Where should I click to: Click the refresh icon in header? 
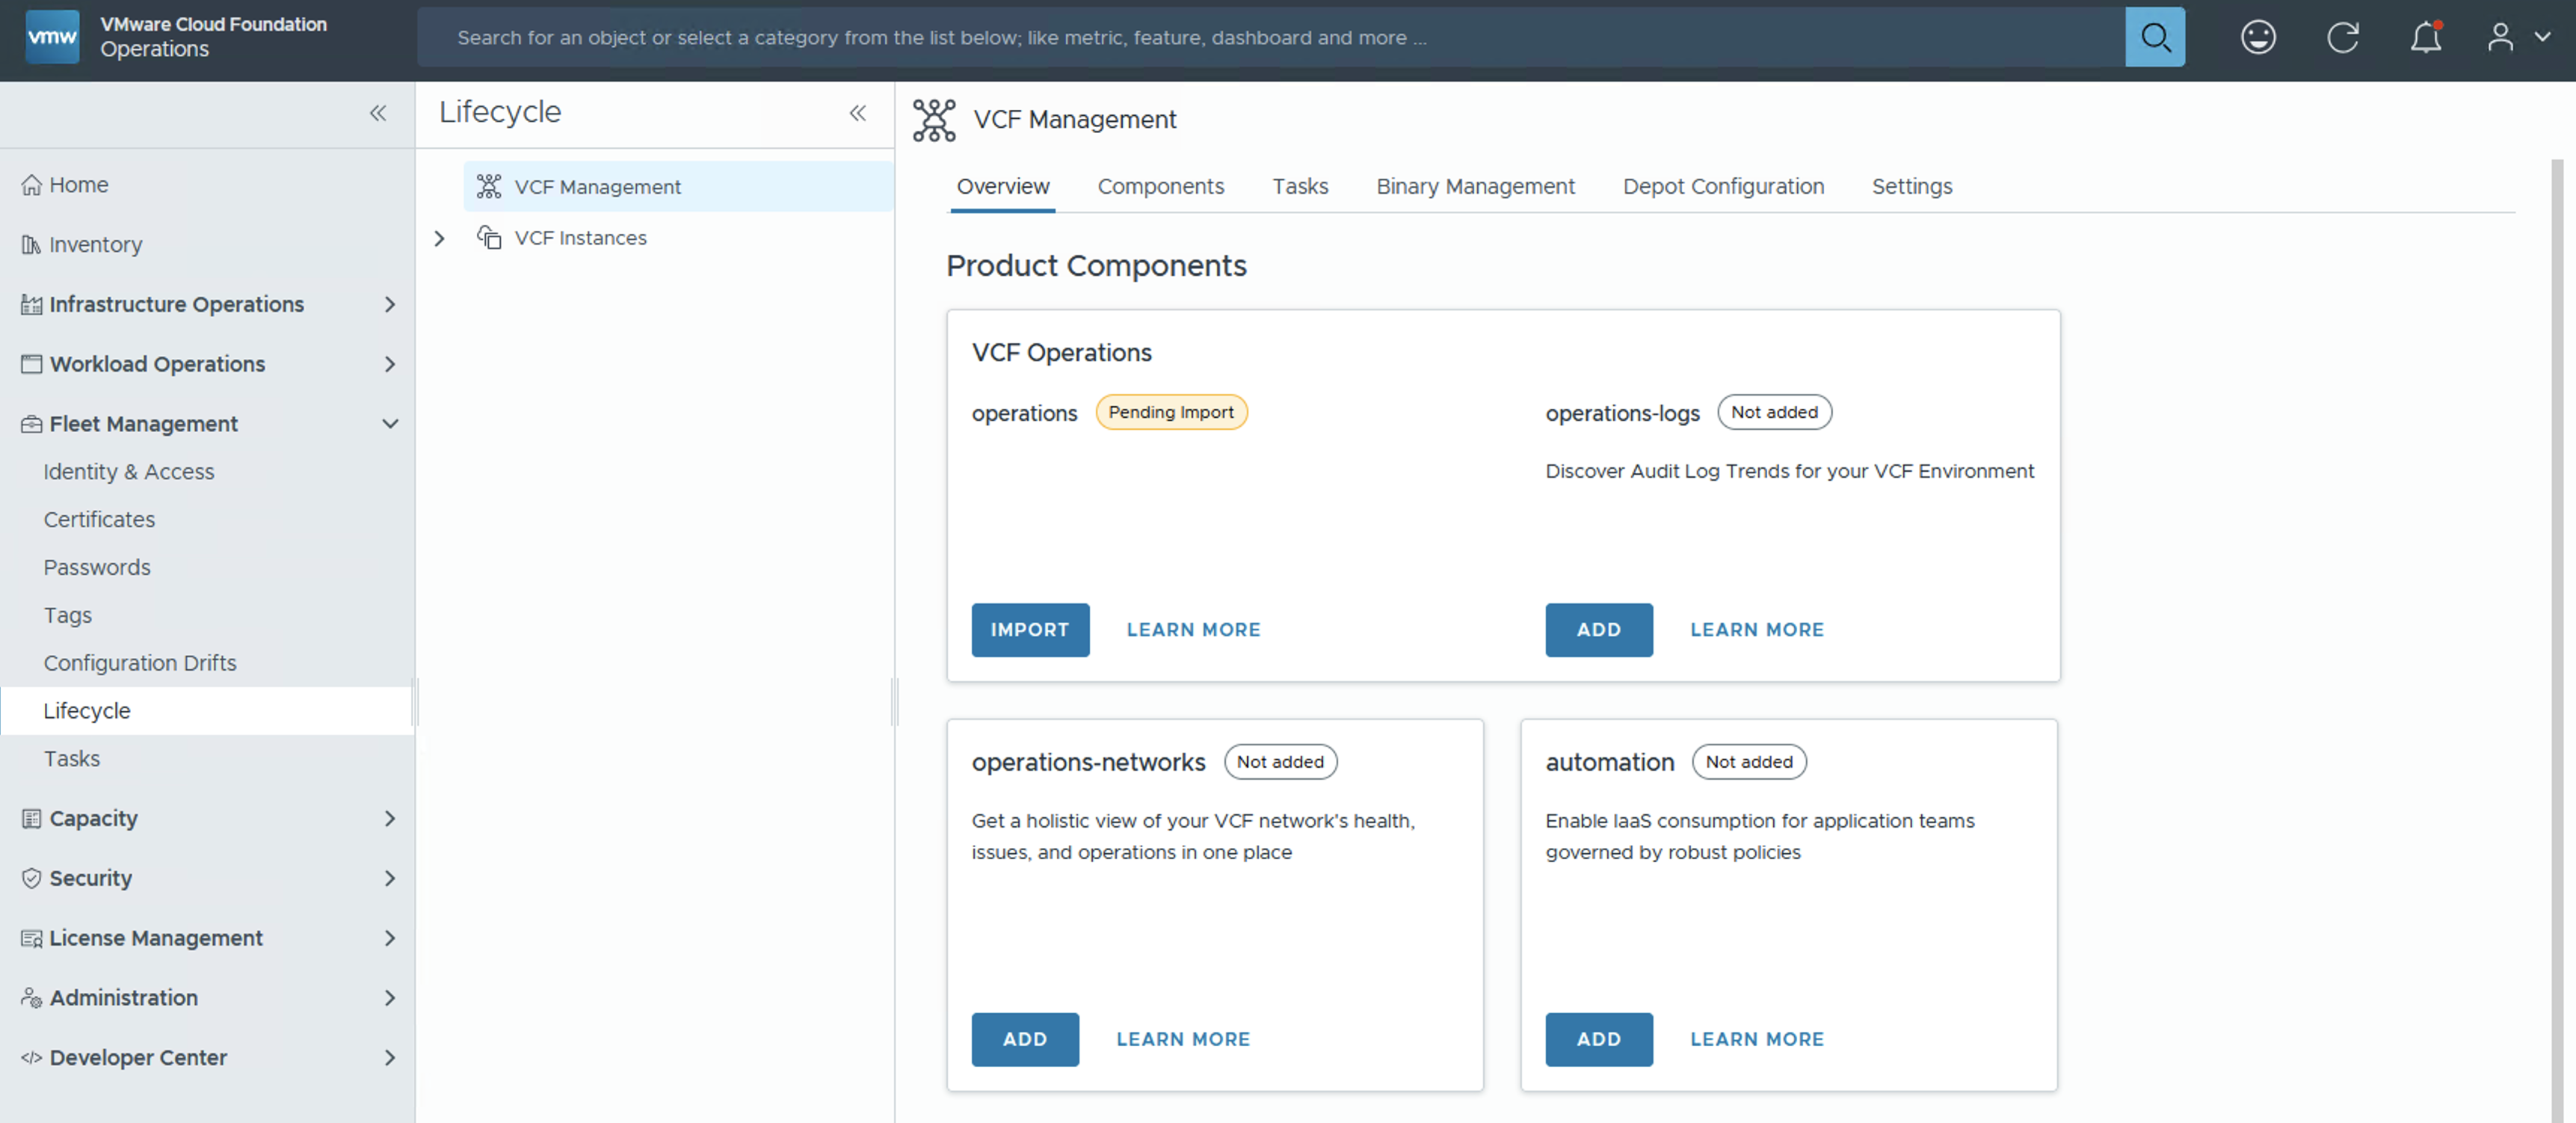click(2341, 37)
